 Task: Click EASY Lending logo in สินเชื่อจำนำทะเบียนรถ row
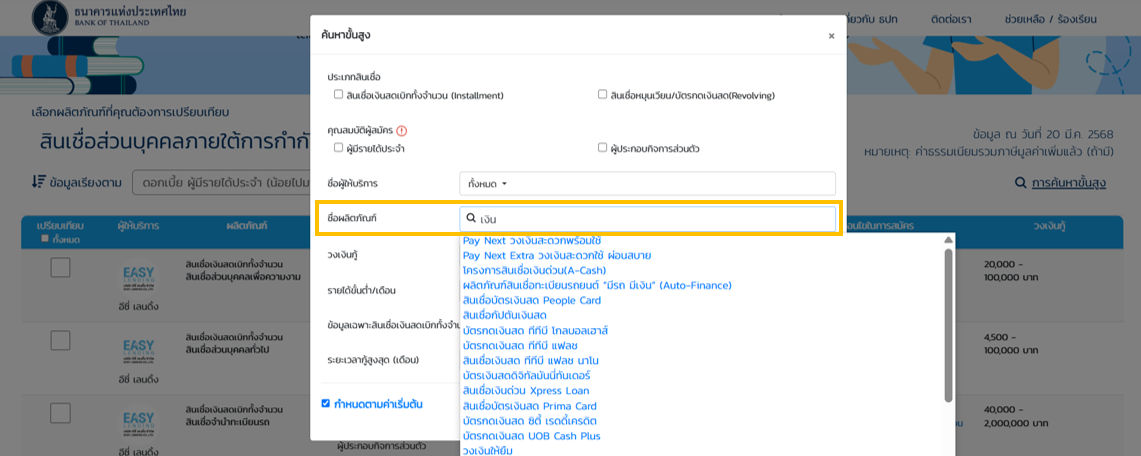point(138,426)
